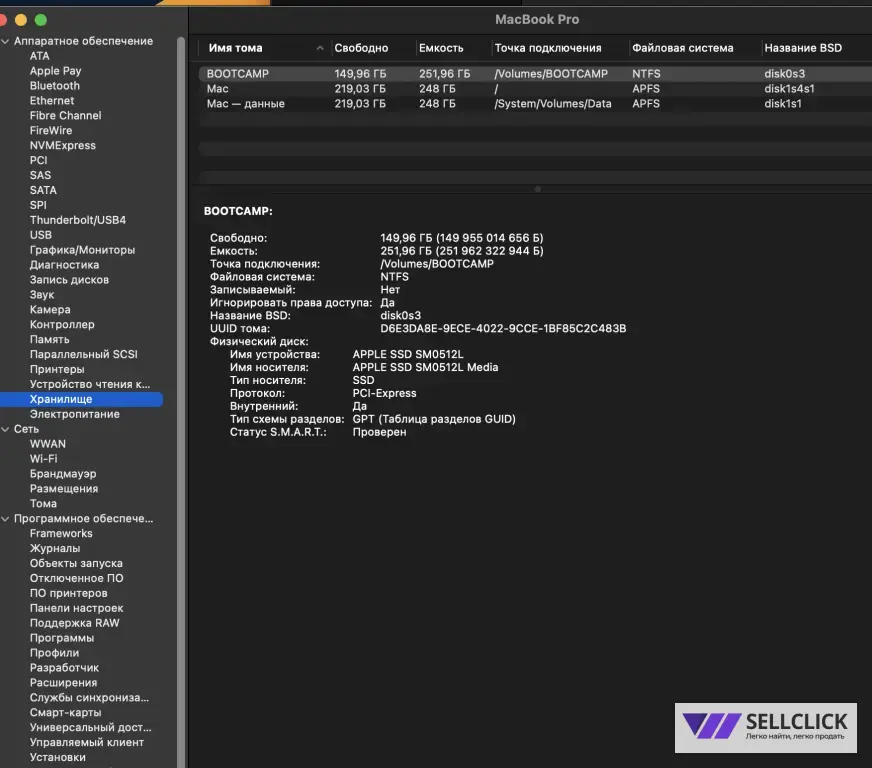Select Звук in hardware list
Image resolution: width=872 pixels, height=768 pixels.
(42, 295)
